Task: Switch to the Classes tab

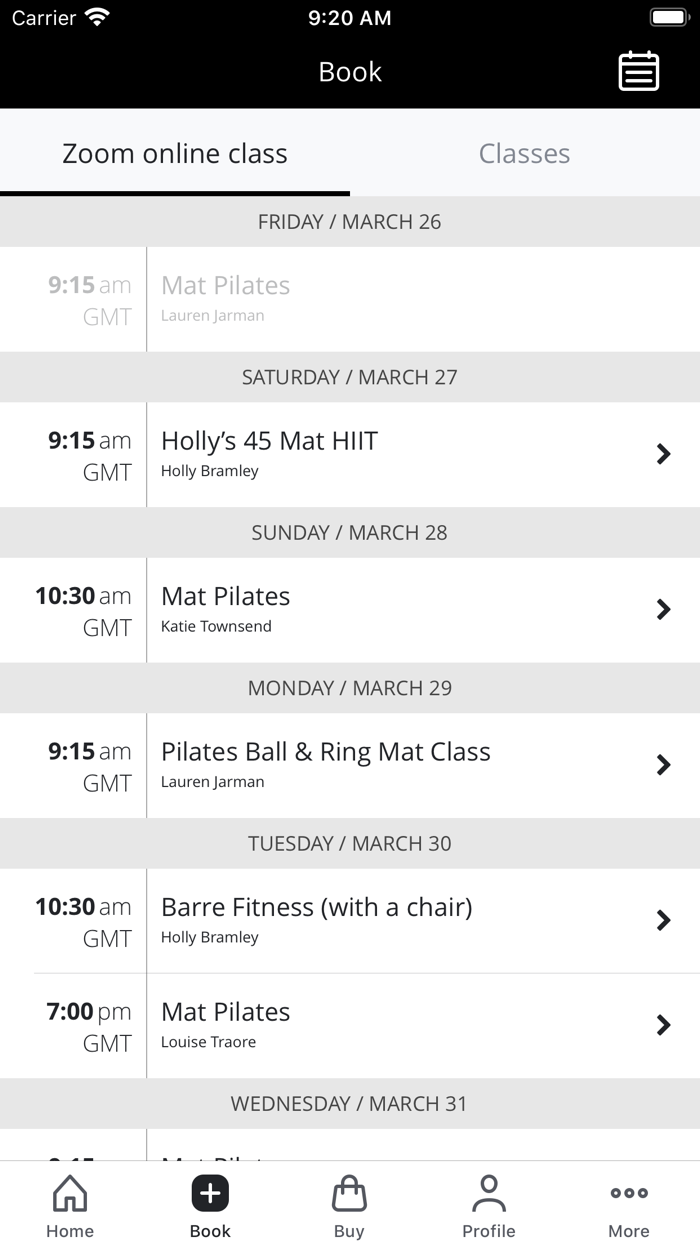Action: pyautogui.click(x=524, y=153)
